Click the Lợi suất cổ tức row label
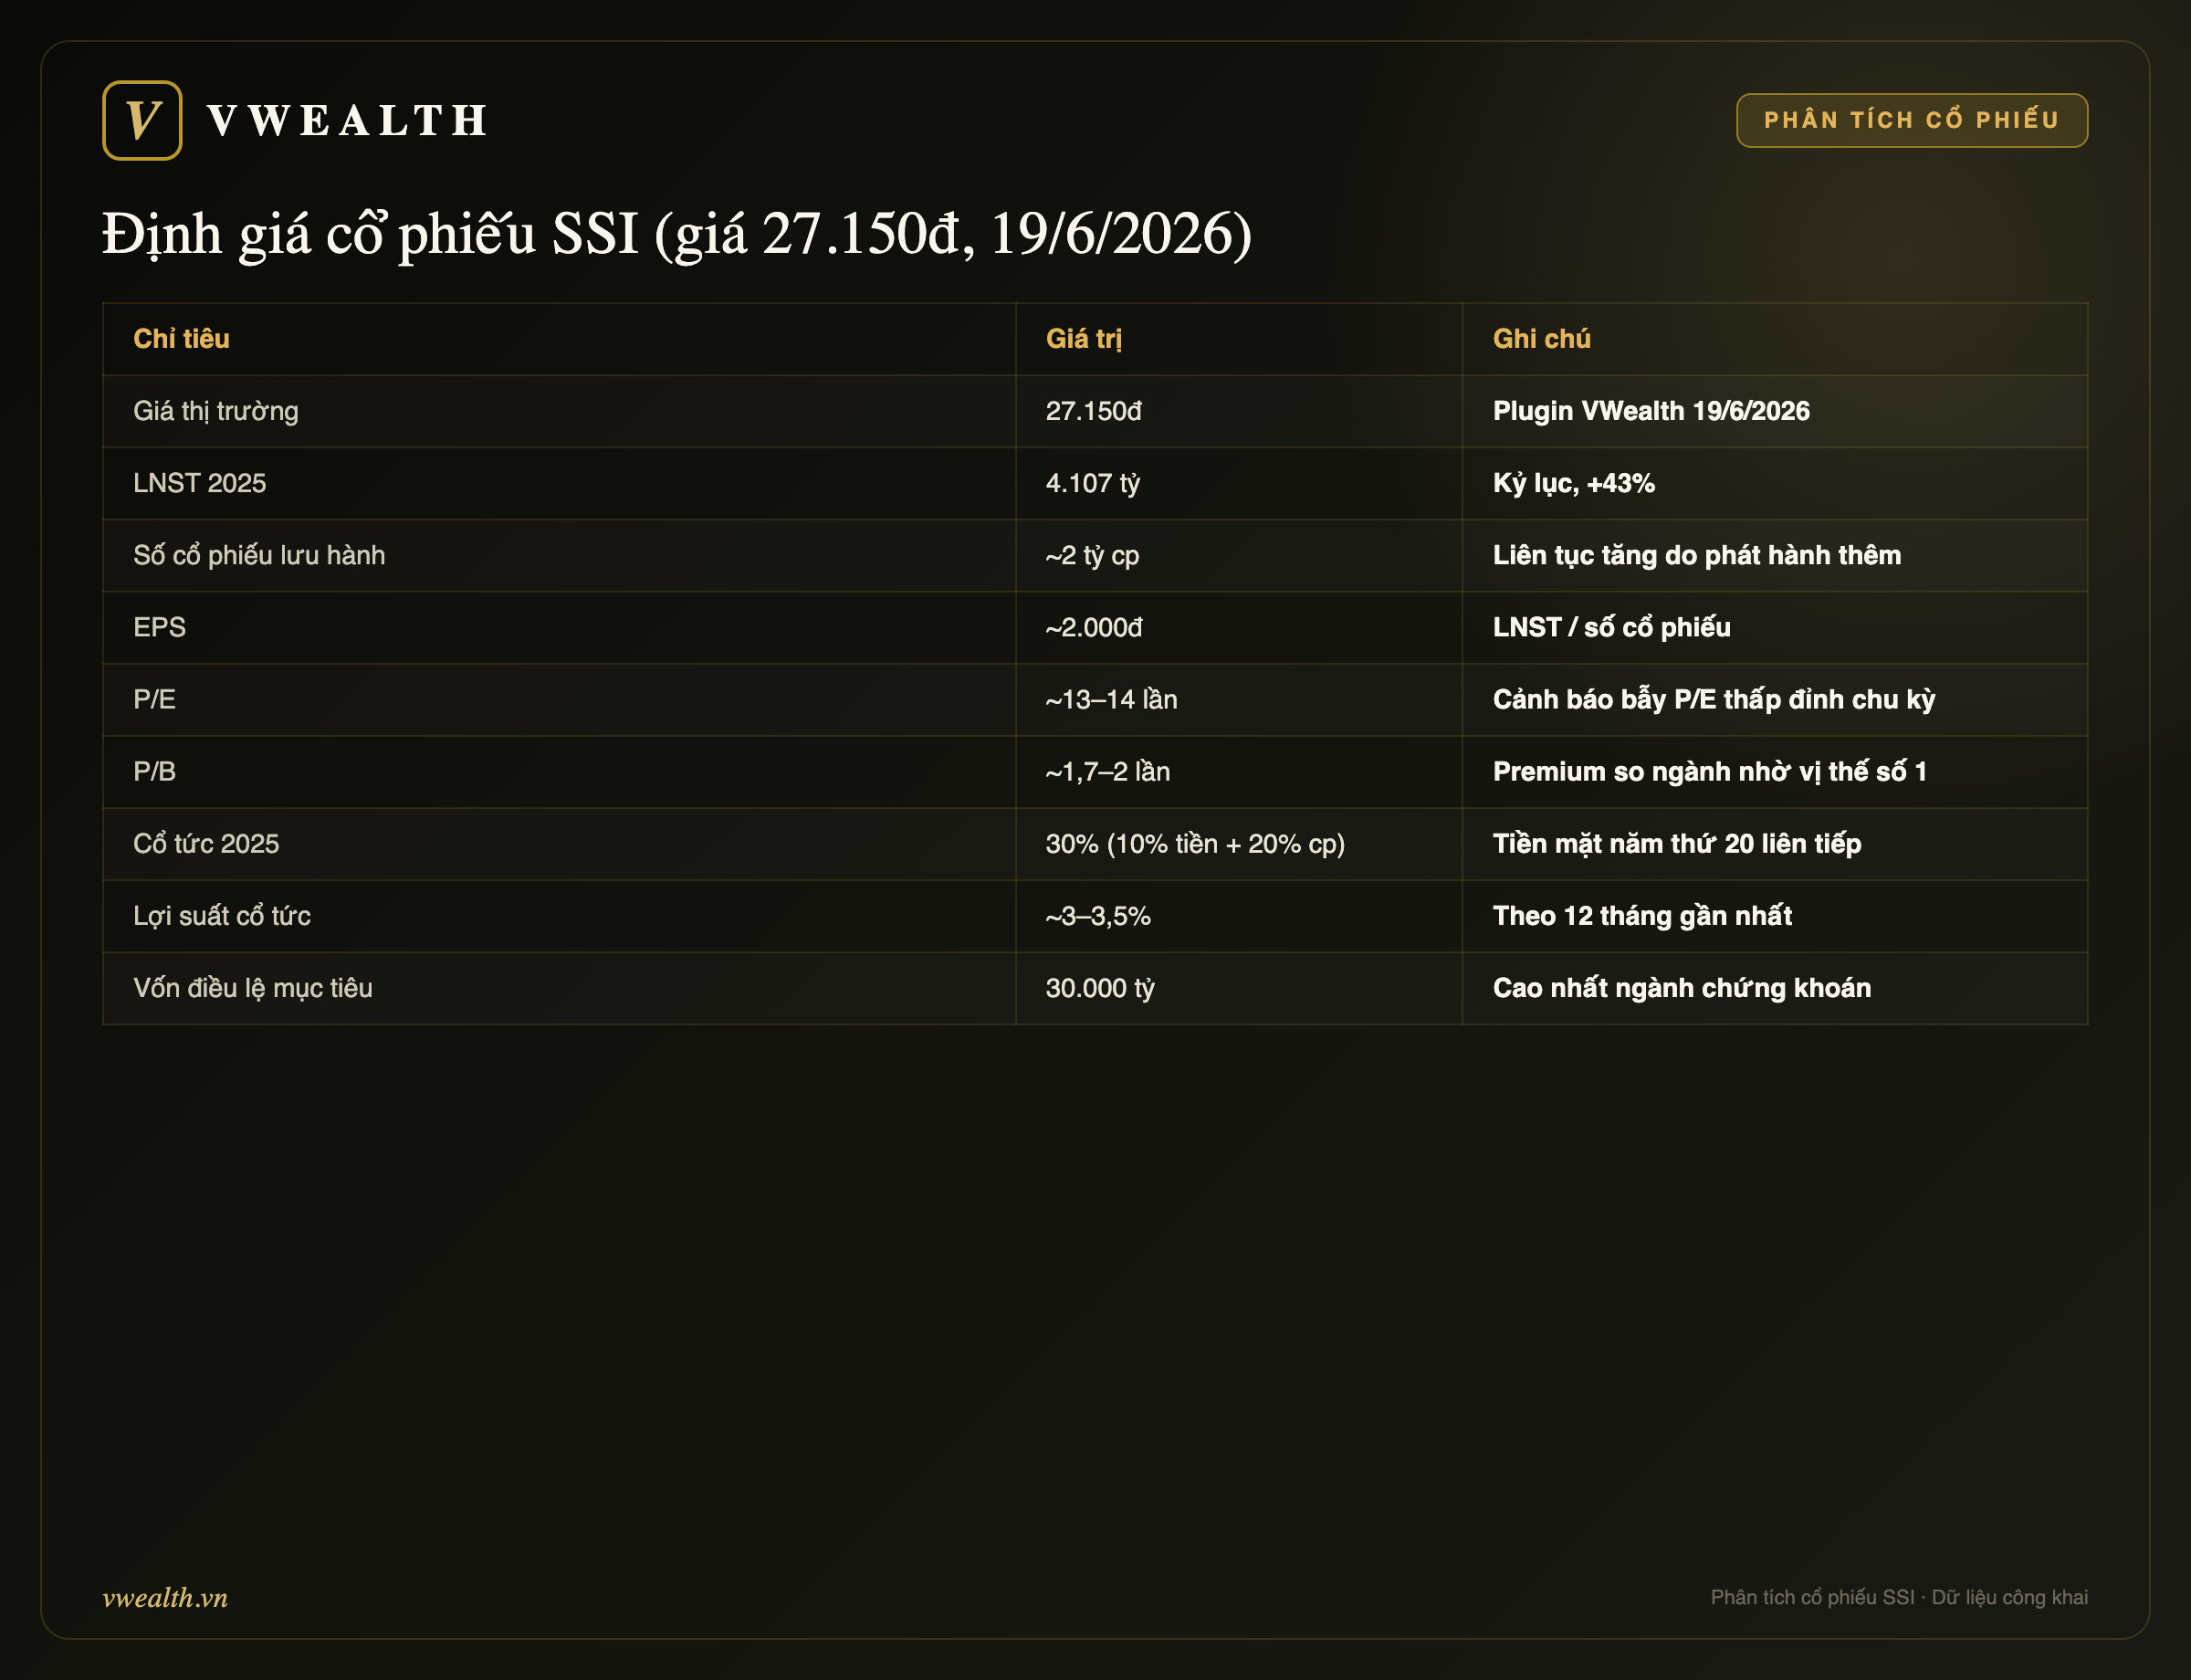The height and width of the screenshot is (1680, 2191). pyautogui.click(x=222, y=915)
